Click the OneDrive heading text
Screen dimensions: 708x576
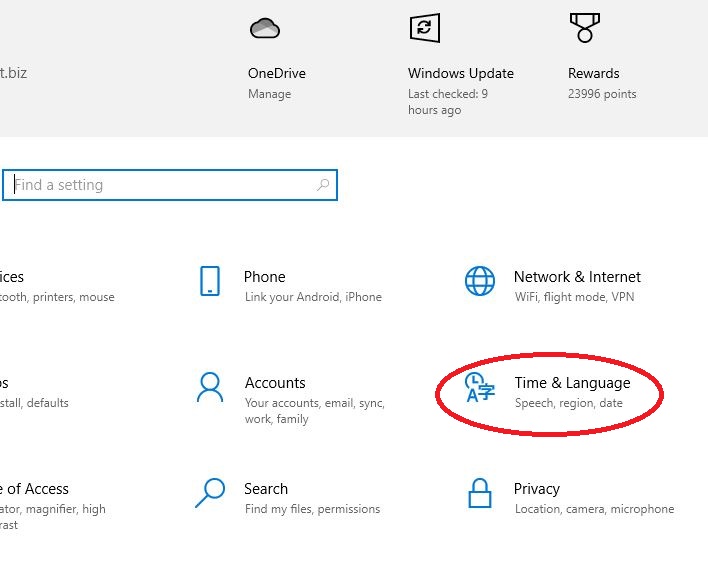tap(277, 73)
